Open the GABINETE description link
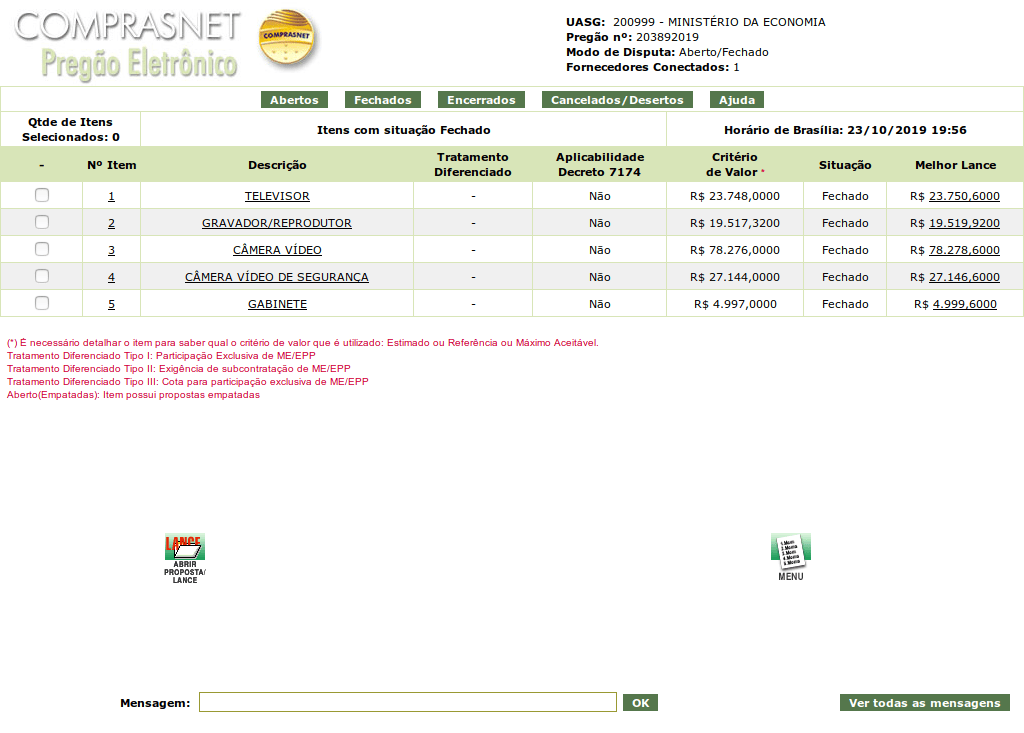This screenshot has height=733, width=1024. pyautogui.click(x=277, y=304)
